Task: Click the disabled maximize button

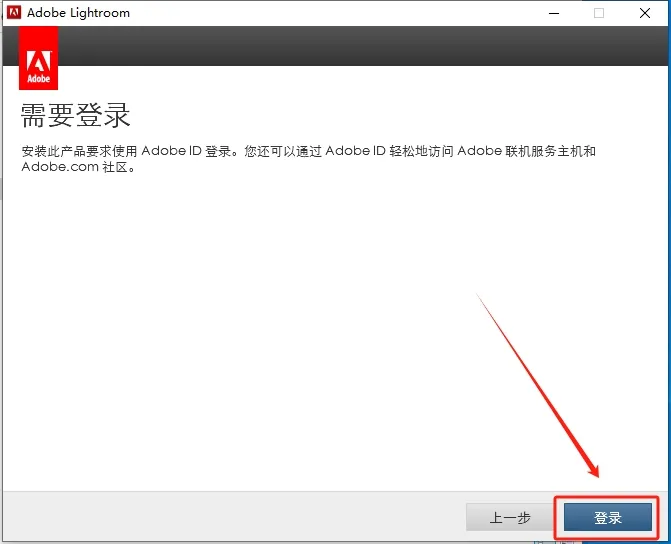Action: point(599,13)
